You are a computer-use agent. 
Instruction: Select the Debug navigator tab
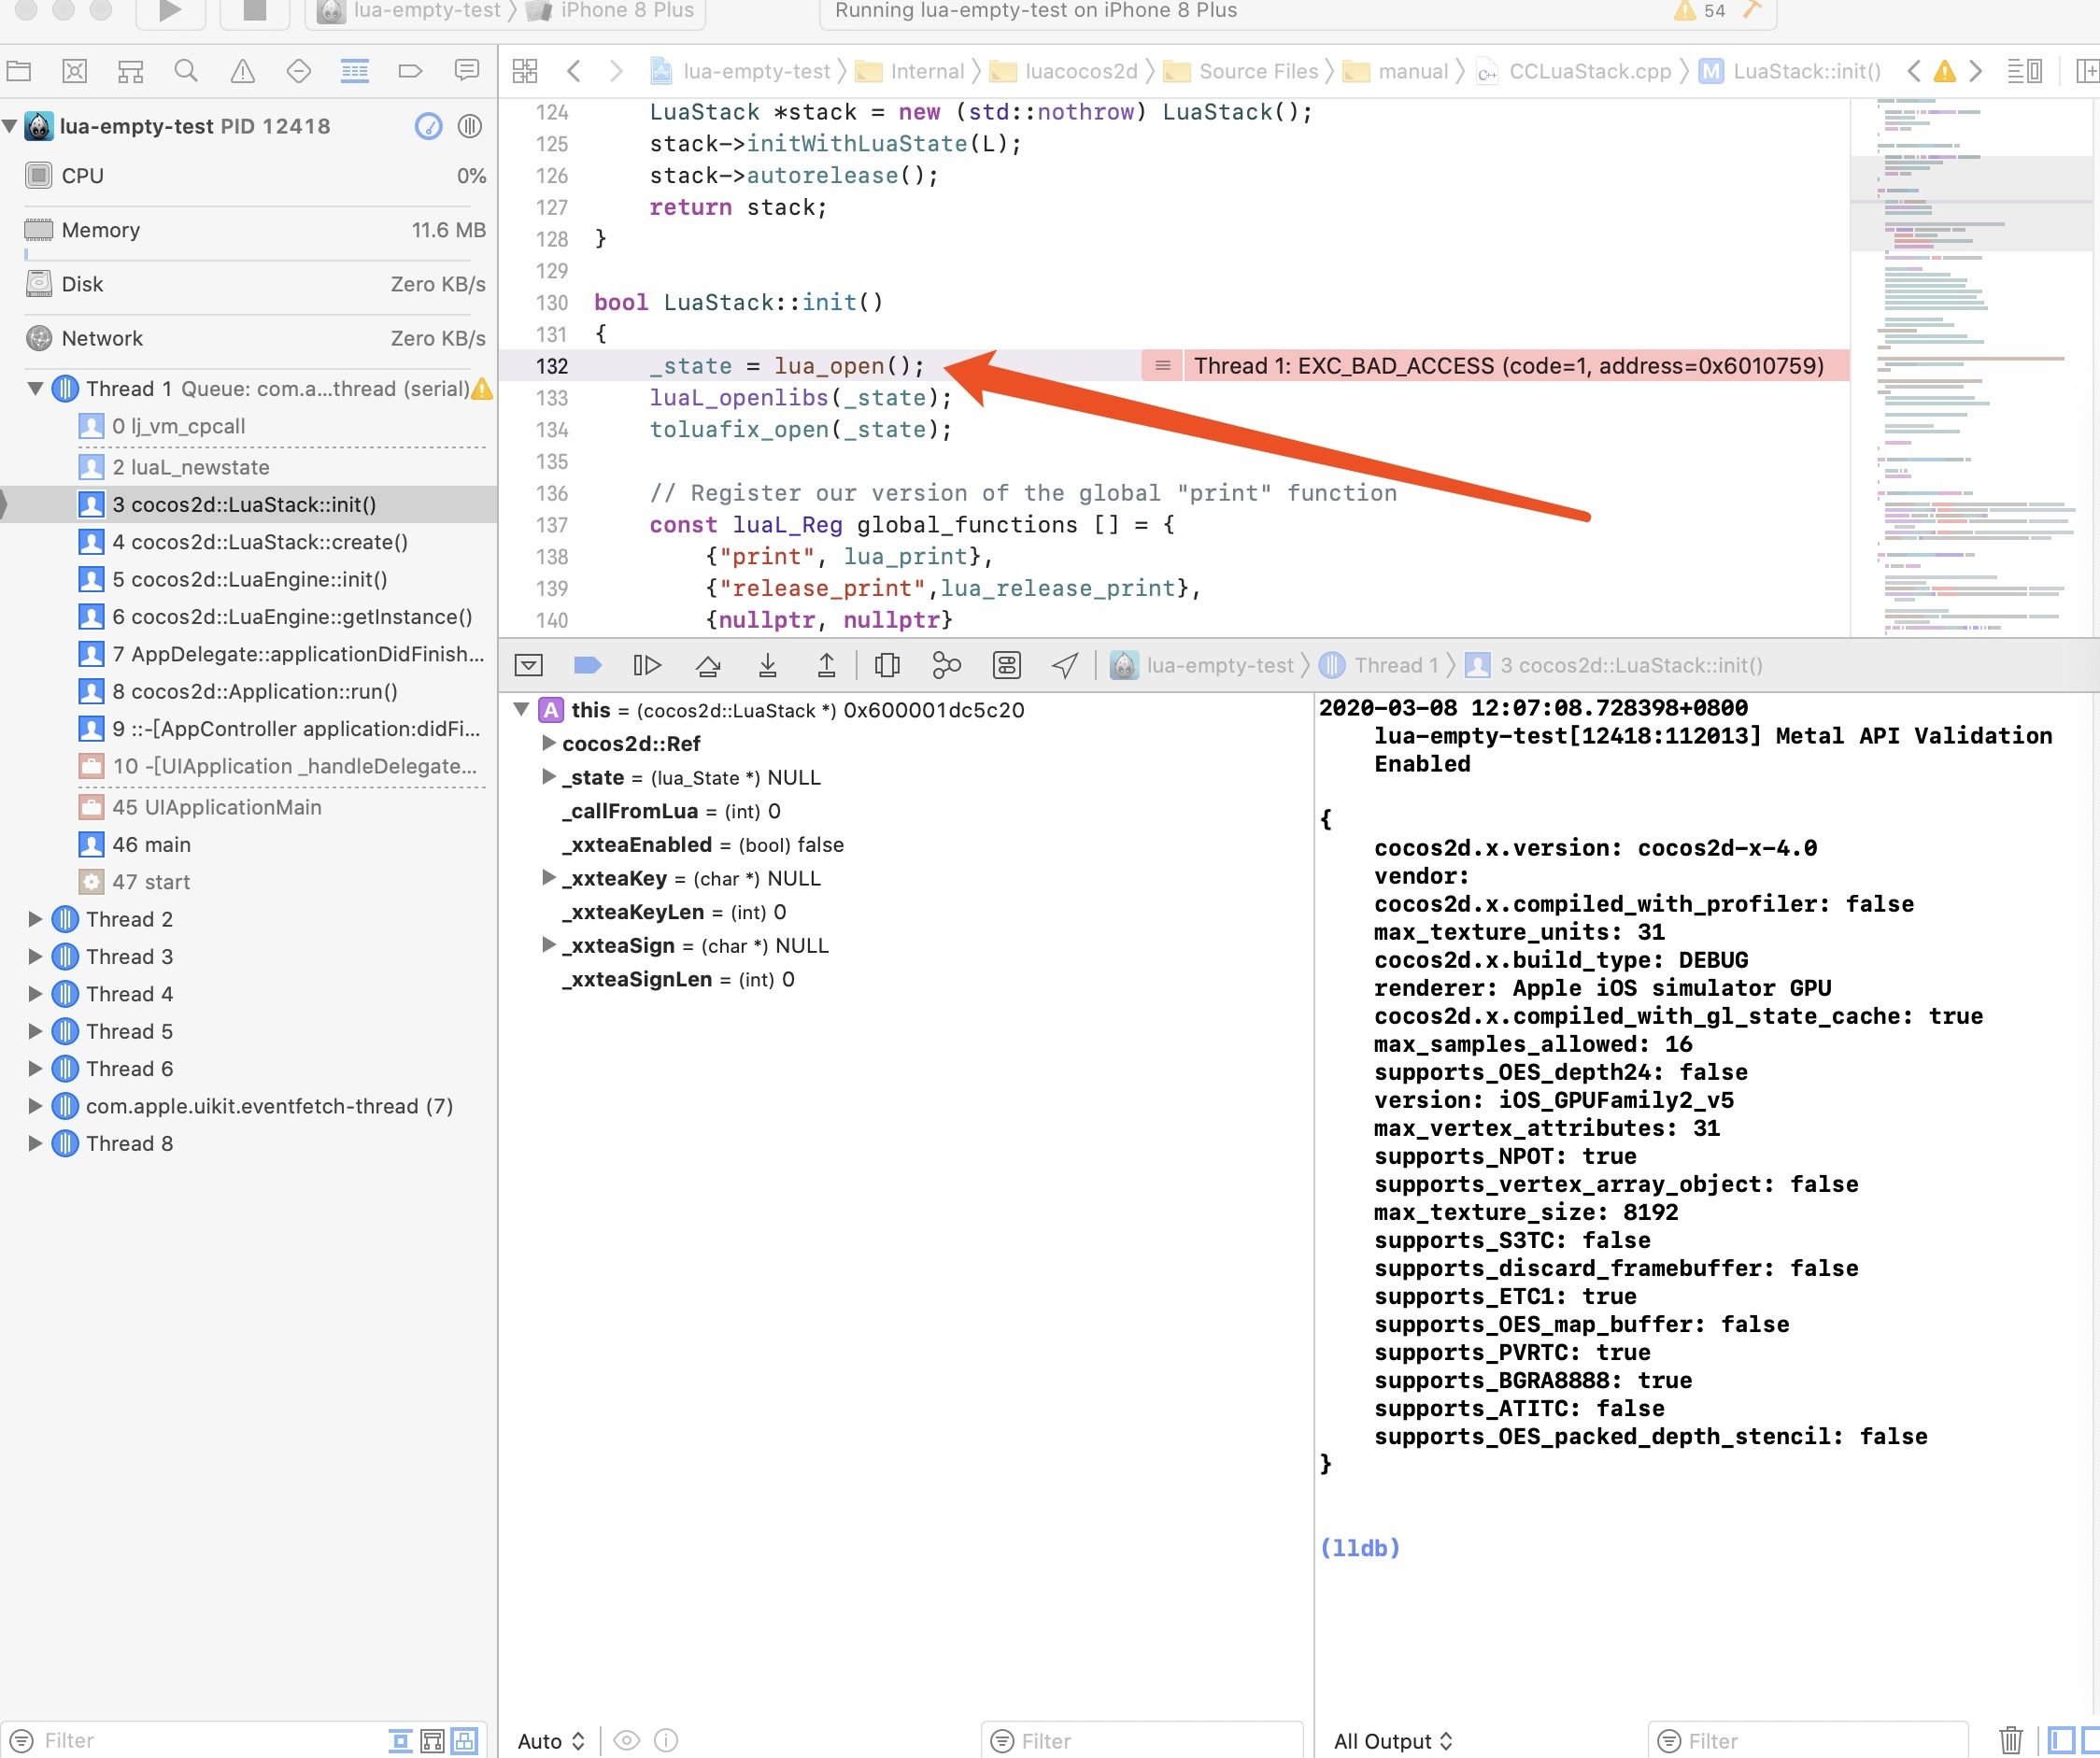tap(354, 71)
